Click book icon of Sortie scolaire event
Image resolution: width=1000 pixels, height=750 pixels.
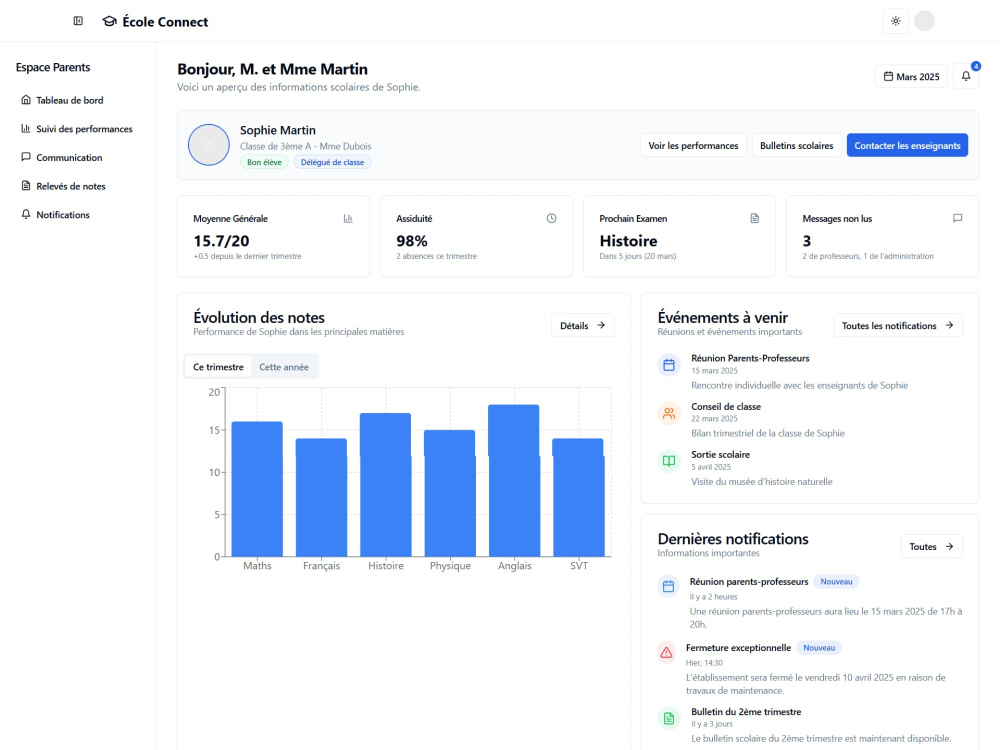tap(669, 460)
